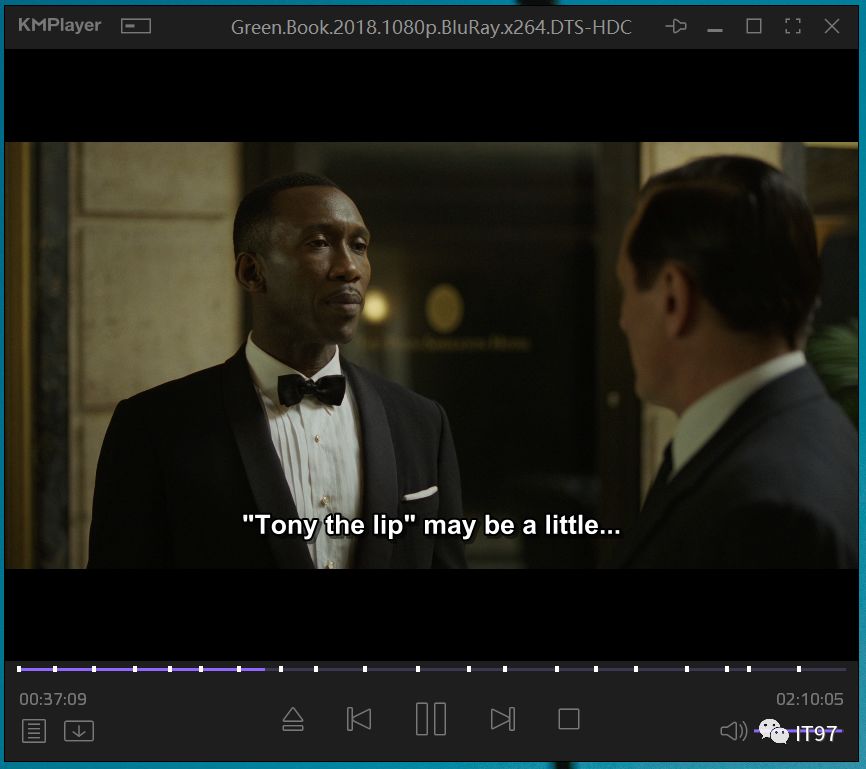Click the eject-style Open File icon
This screenshot has height=769, width=866.
coord(293,719)
